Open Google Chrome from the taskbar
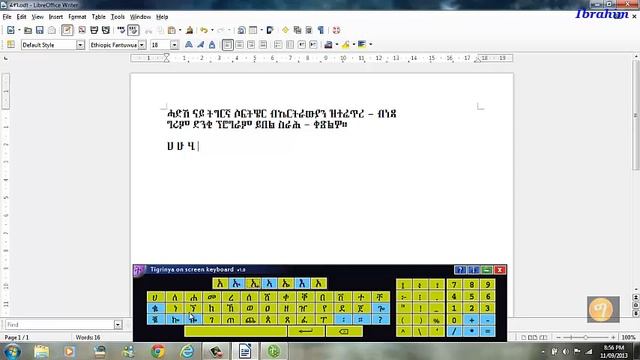The image size is (640, 360). point(158,351)
